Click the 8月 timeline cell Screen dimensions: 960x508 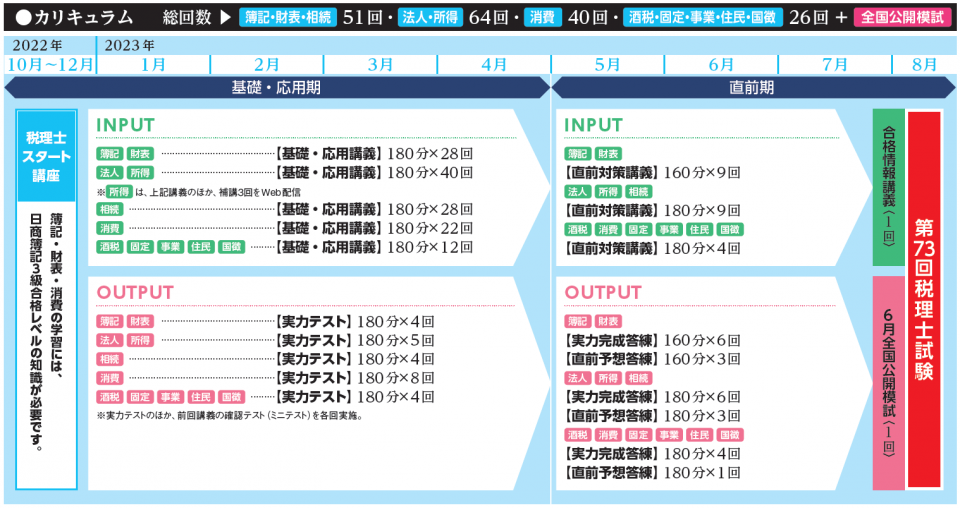pos(923,64)
